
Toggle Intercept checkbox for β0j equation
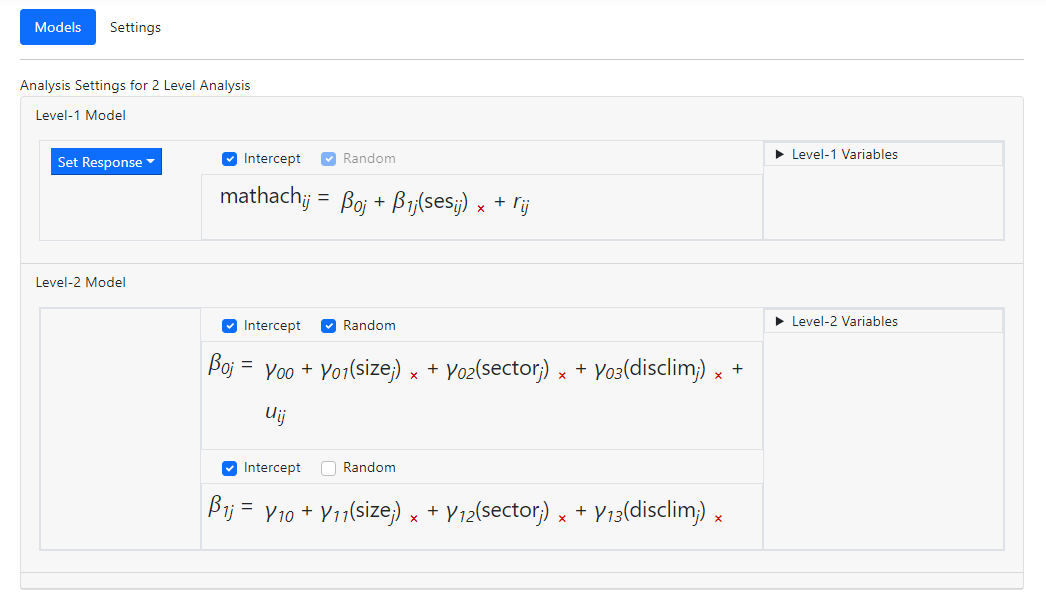coord(230,326)
